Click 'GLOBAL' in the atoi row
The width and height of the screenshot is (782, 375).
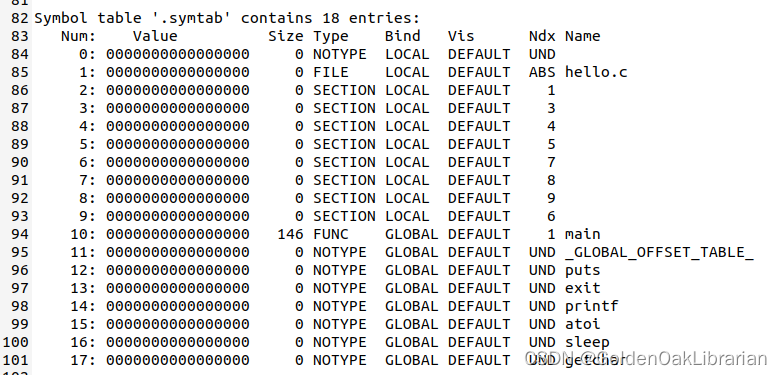point(411,324)
